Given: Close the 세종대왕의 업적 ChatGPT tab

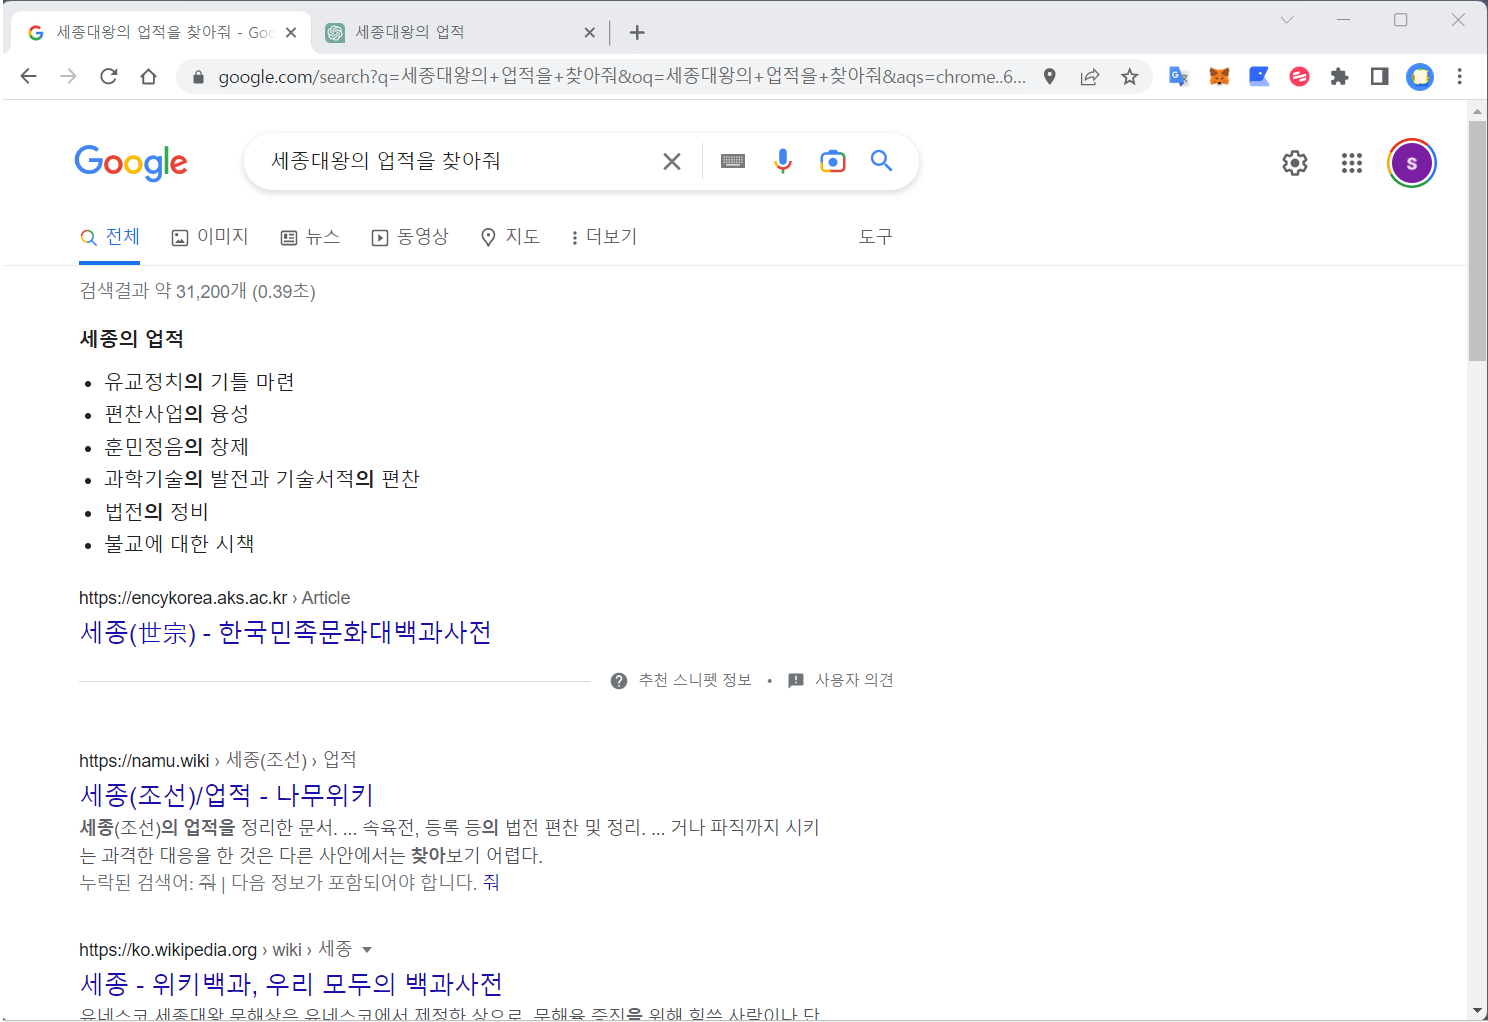Looking at the screenshot, I should [x=589, y=33].
